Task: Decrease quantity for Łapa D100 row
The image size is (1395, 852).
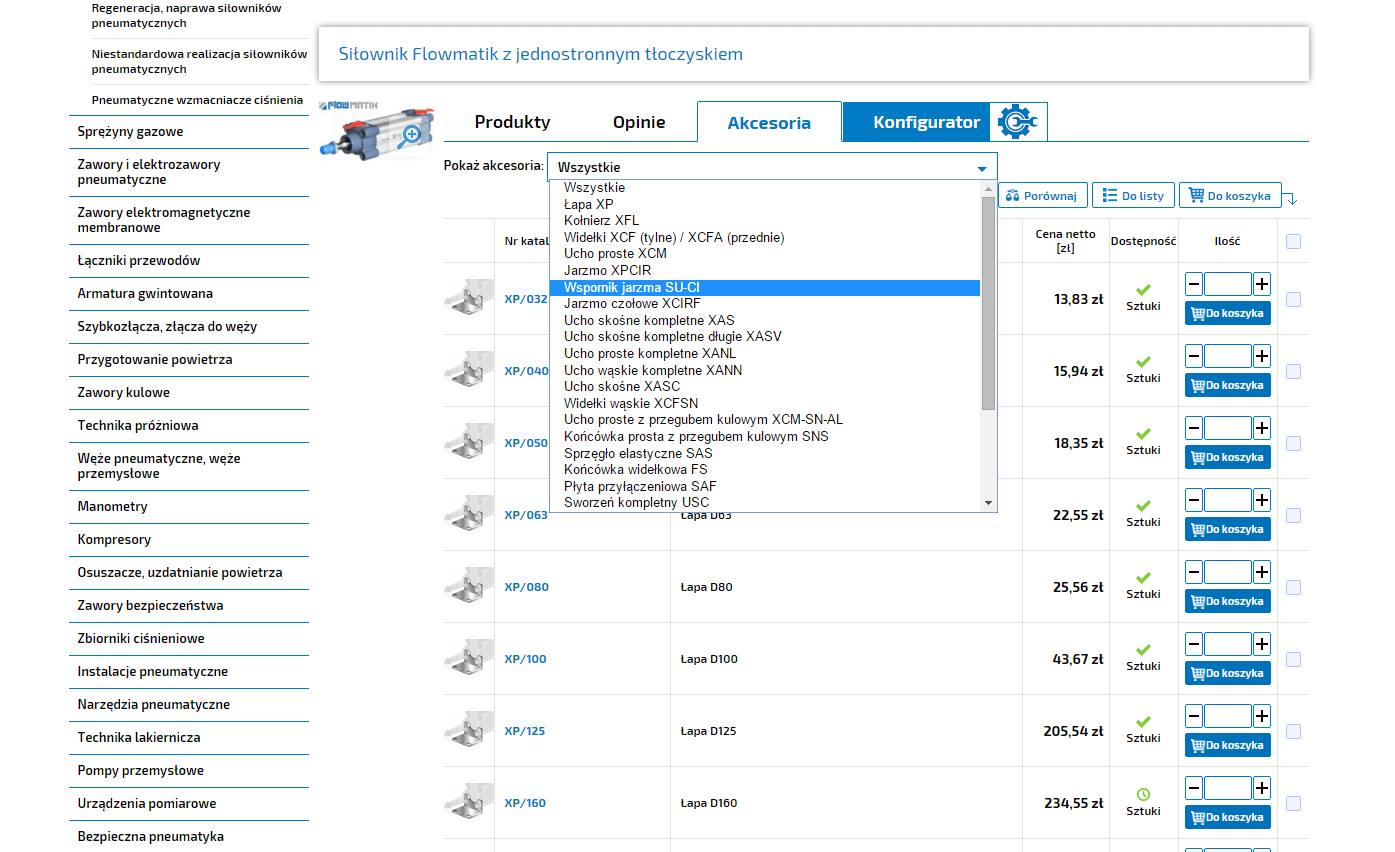Action: pos(1194,644)
